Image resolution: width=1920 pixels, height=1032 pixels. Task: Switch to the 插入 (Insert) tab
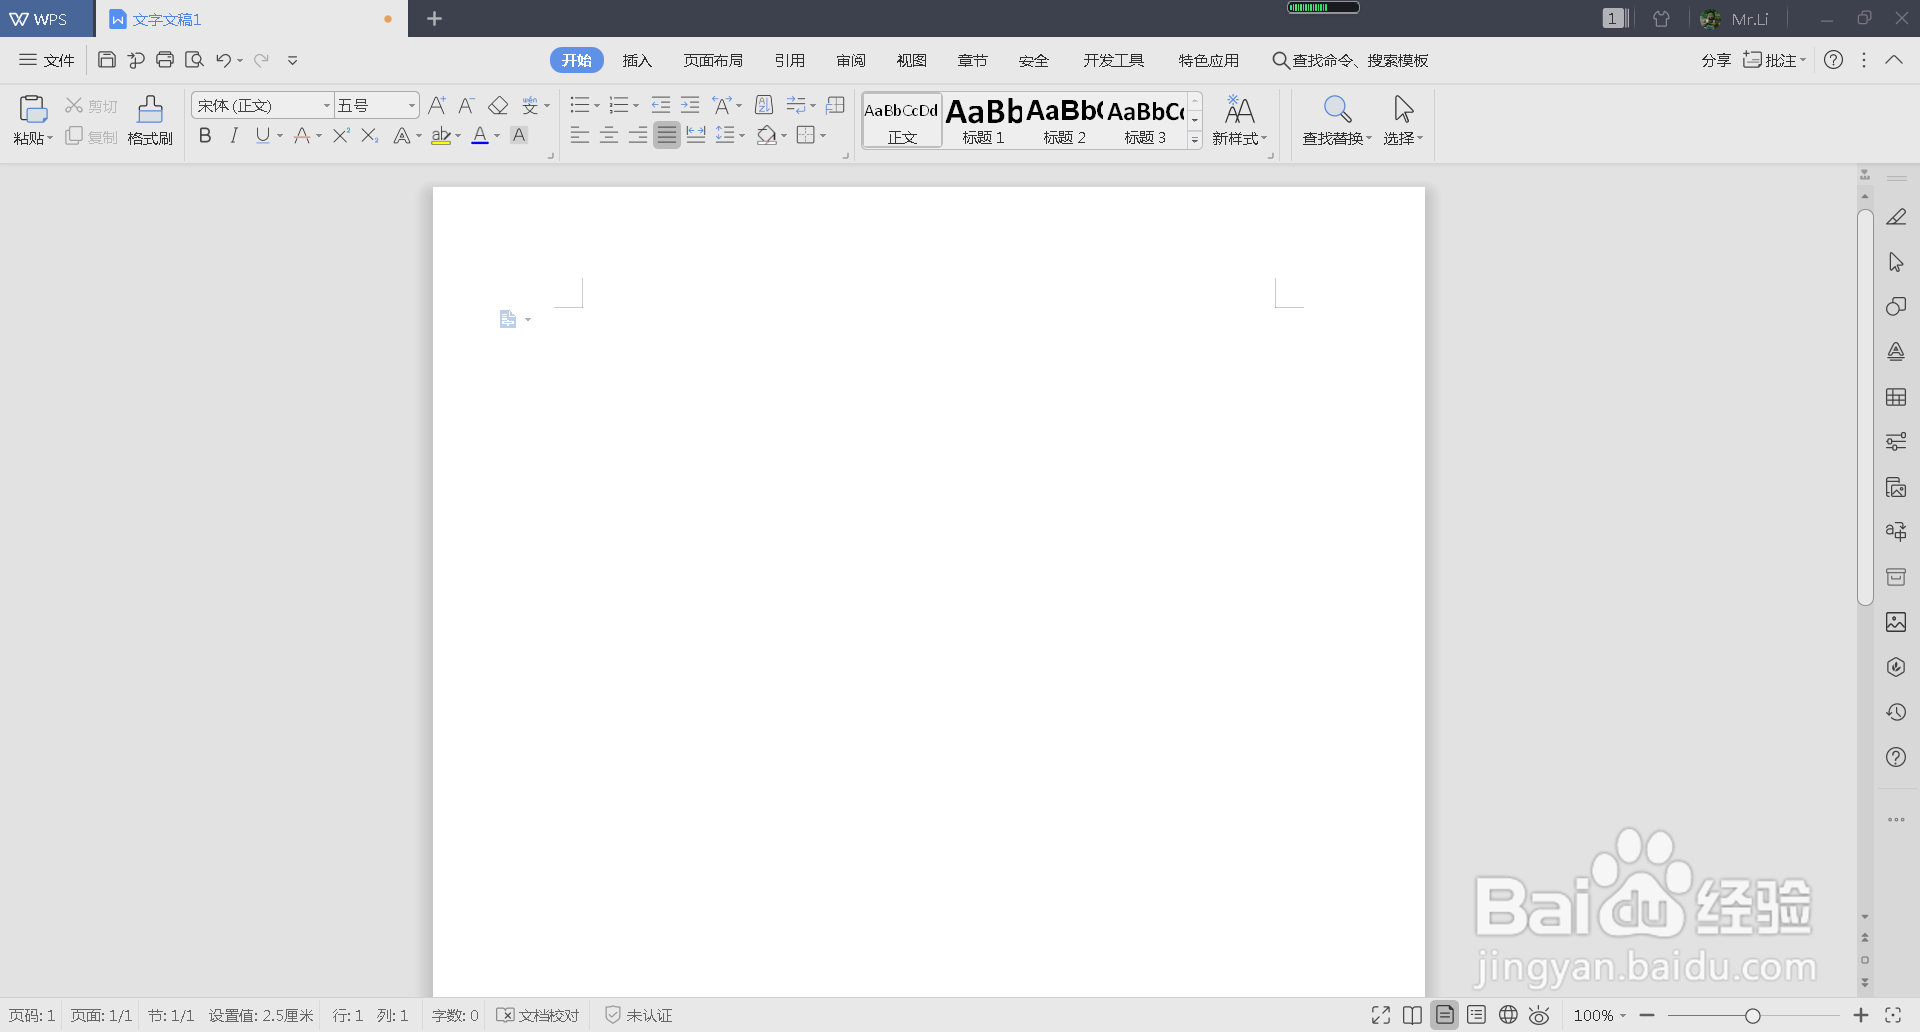coord(637,60)
